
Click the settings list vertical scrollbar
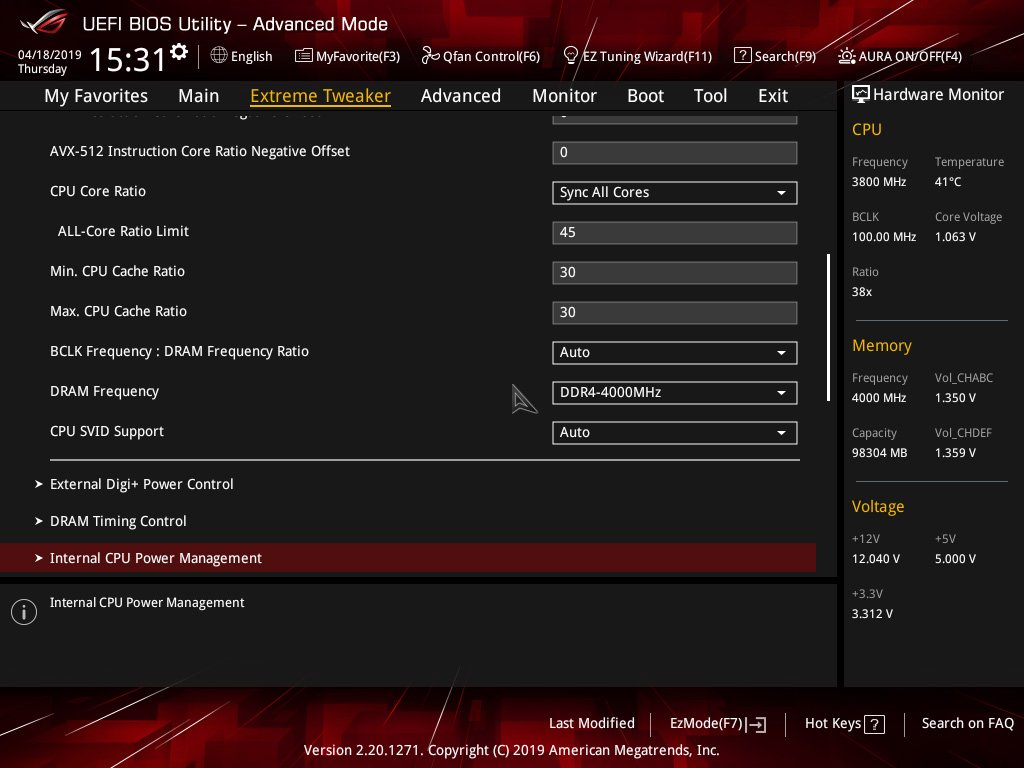[x=828, y=327]
